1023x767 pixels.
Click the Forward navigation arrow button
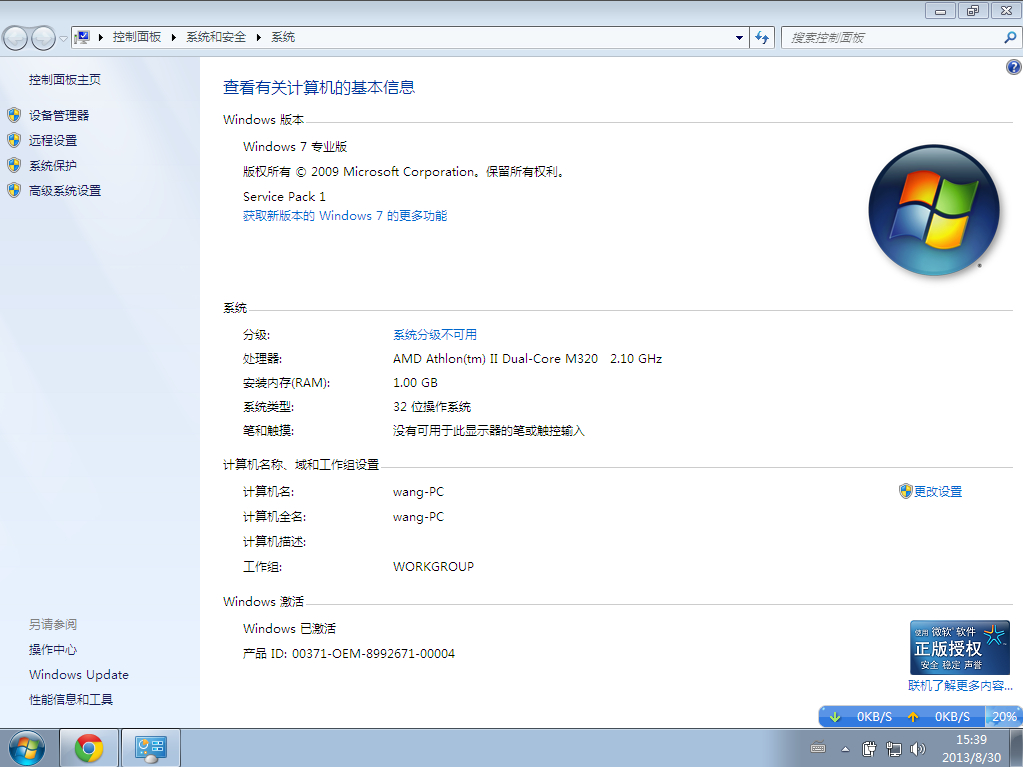[x=43, y=38]
